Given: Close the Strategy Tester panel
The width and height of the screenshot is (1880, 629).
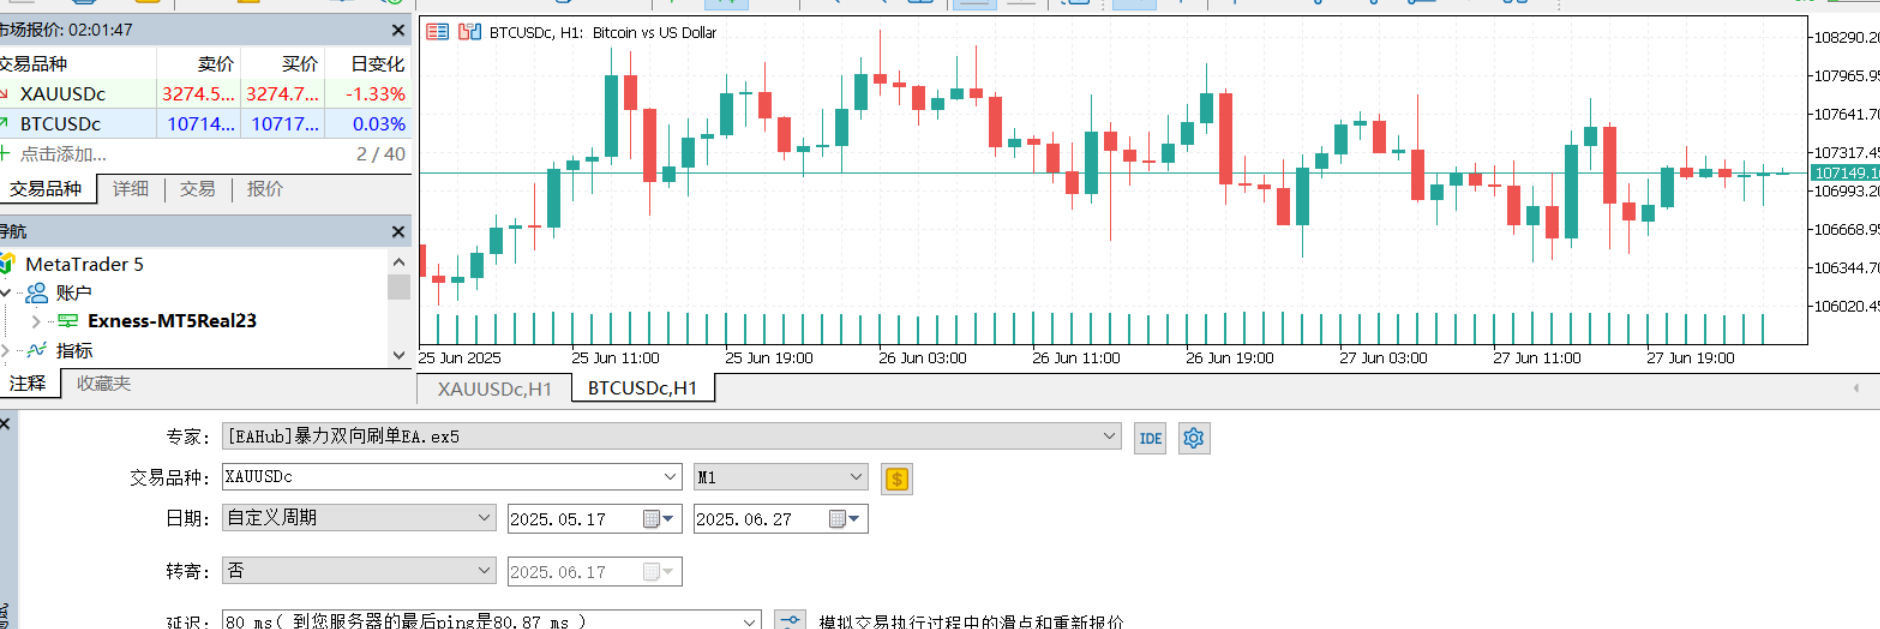Looking at the screenshot, I should [x=5, y=424].
